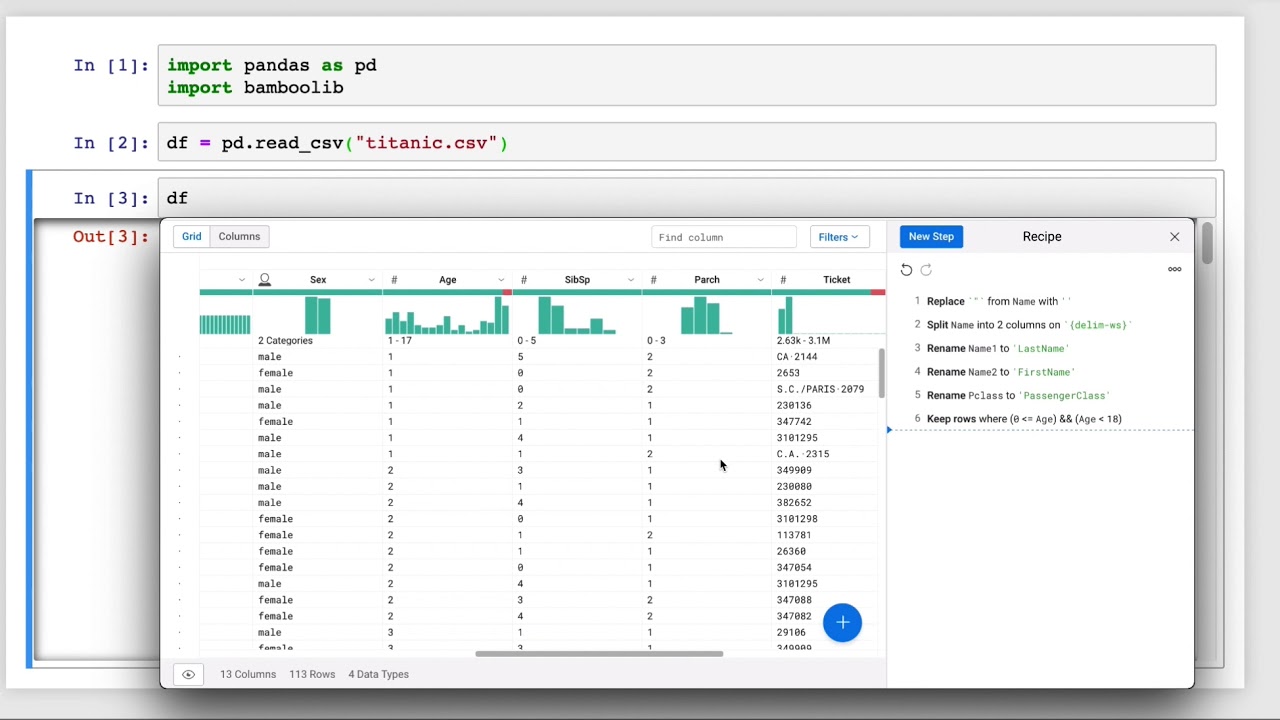Screen dimensions: 1280x720
Task: Click the eye icon in the status bar
Action: coord(188,674)
